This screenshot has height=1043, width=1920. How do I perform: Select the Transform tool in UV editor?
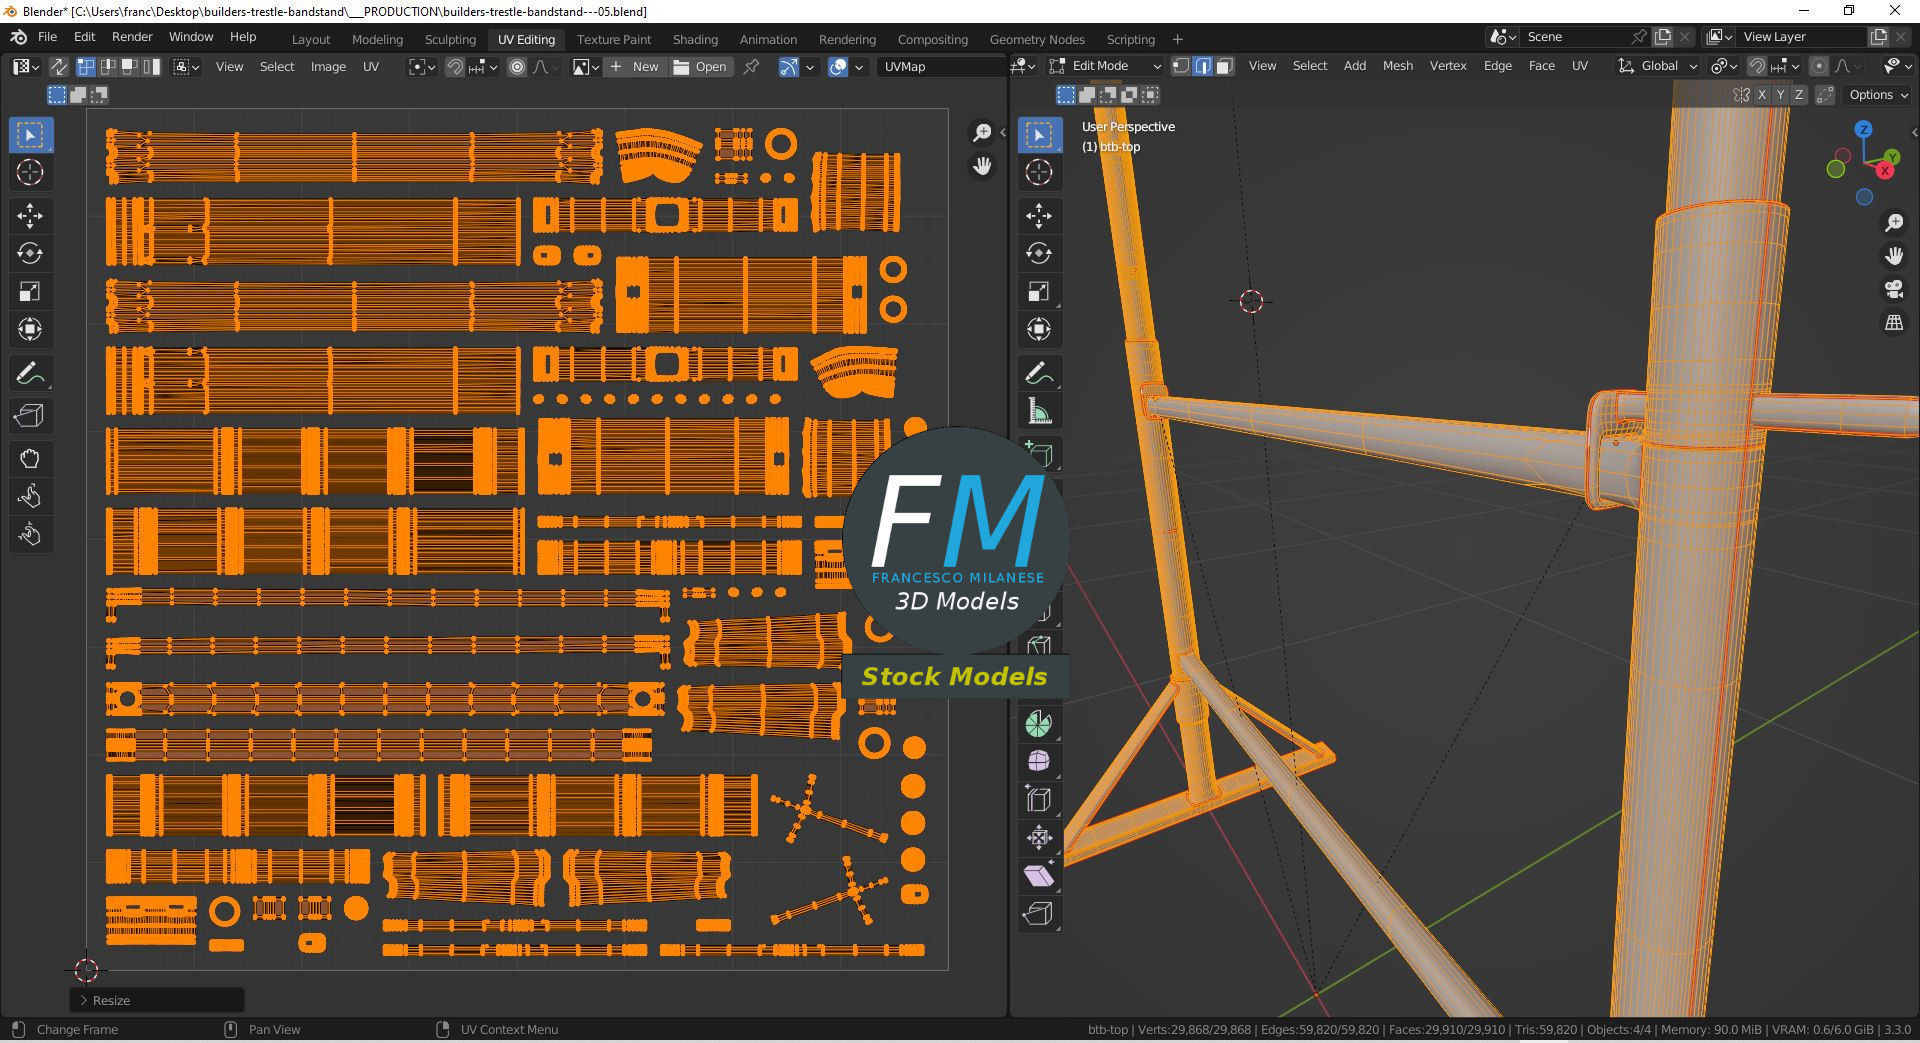[x=30, y=329]
